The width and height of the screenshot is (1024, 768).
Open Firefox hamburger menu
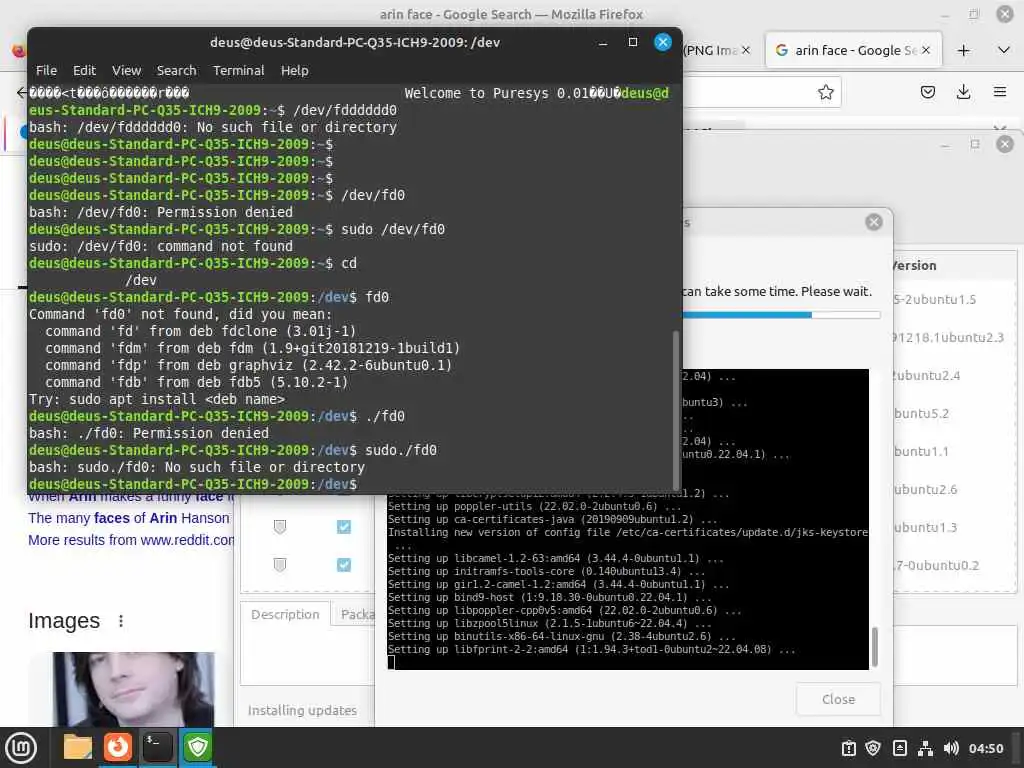pos(1000,92)
